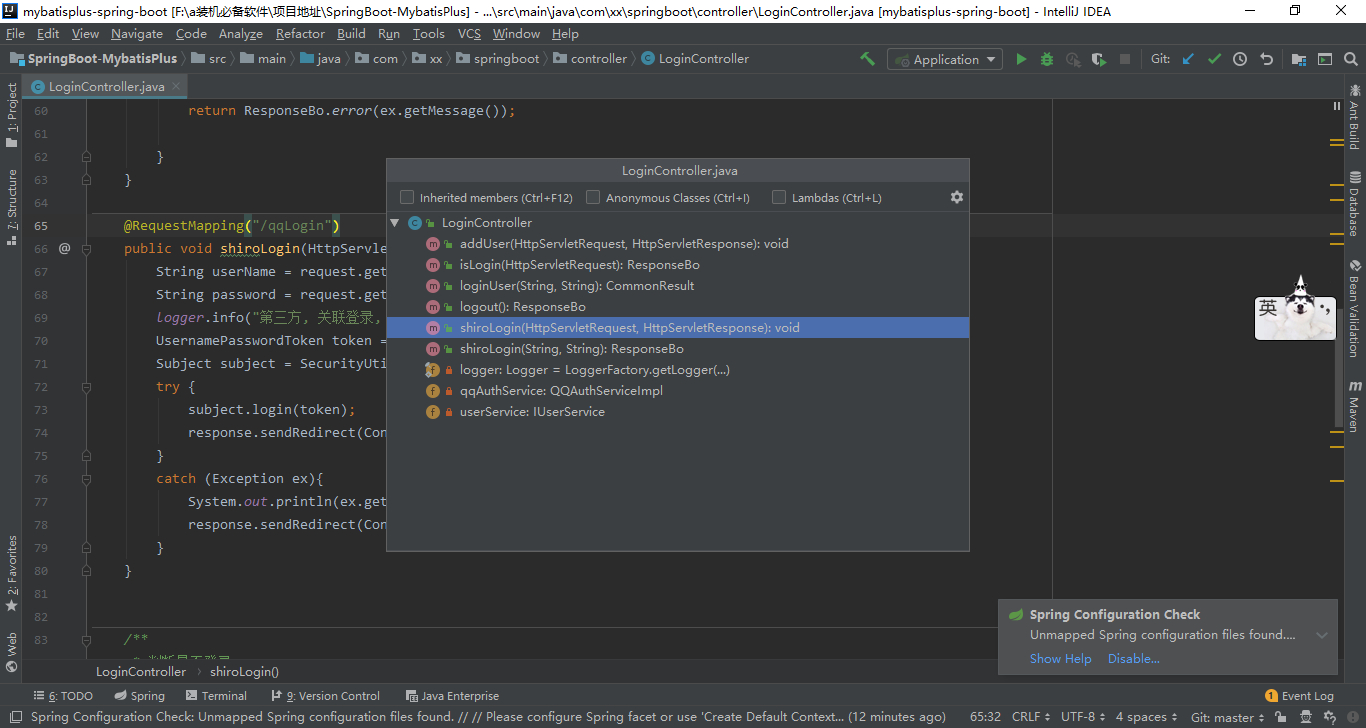The width and height of the screenshot is (1366, 728).
Task: Click the Hector inspector icon in status bar
Action: 1306,717
